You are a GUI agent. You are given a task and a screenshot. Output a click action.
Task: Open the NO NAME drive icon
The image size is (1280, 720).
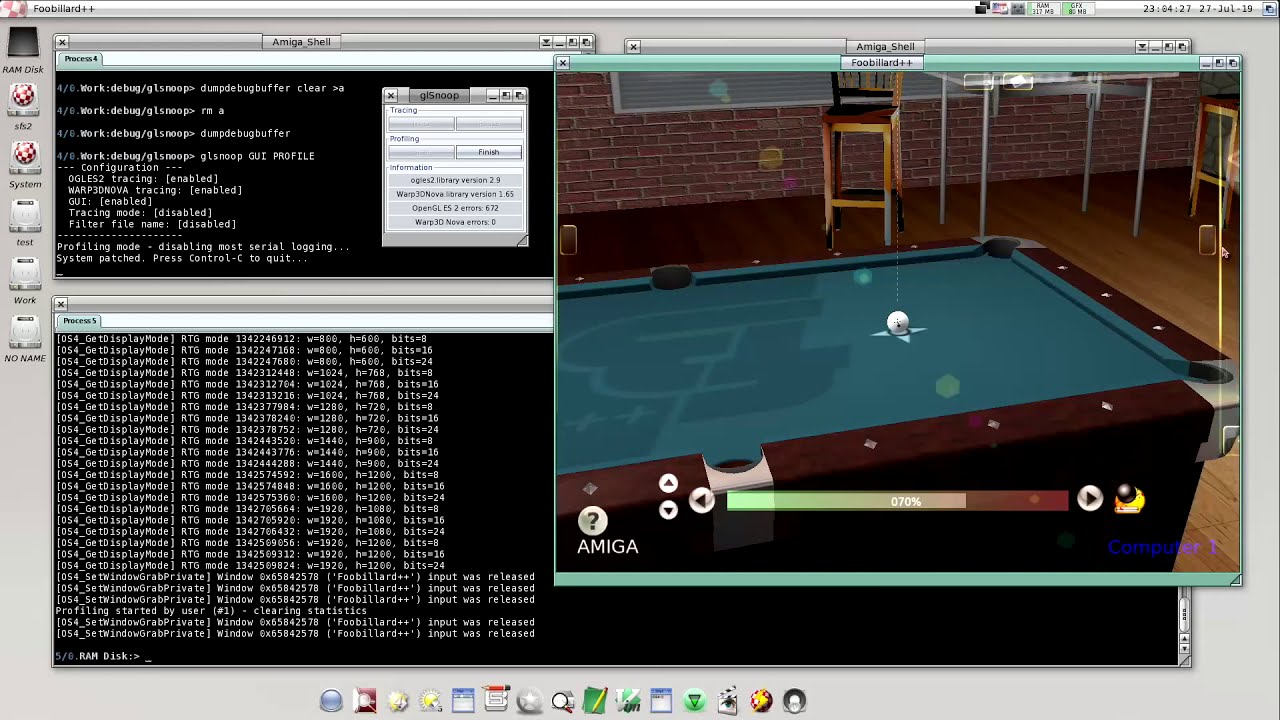24,332
